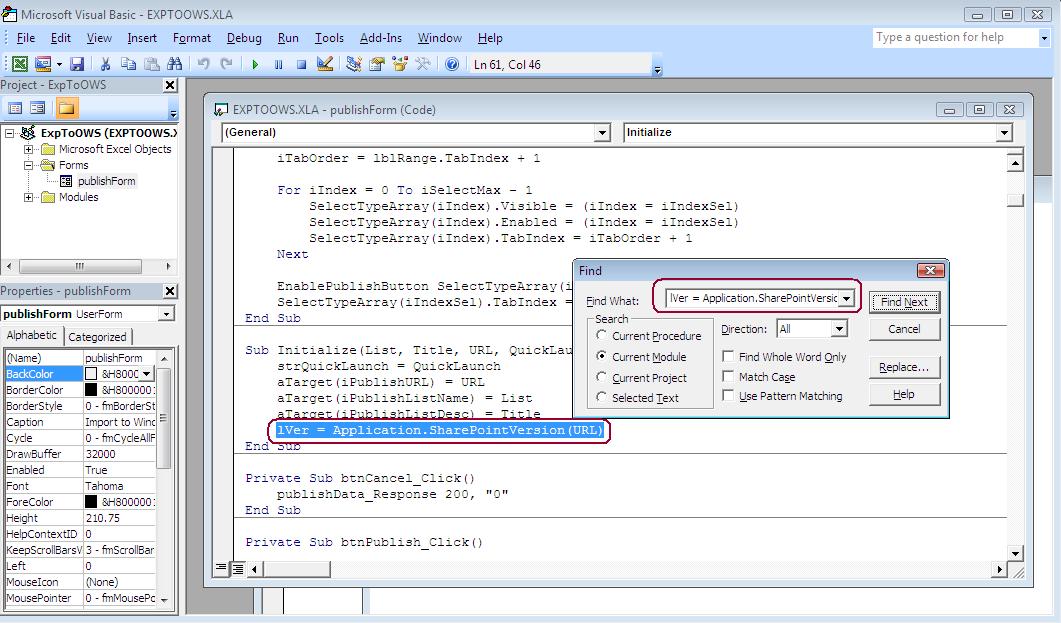Image resolution: width=1061 pixels, height=623 pixels.
Task: Click the Type a question for help box
Action: pos(955,37)
